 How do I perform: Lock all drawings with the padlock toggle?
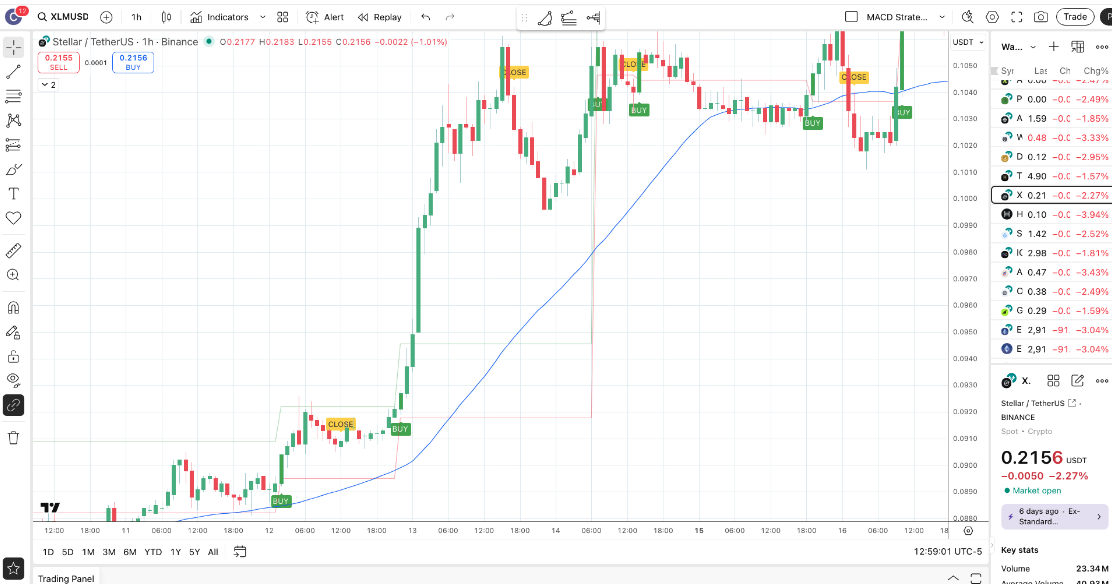pyautogui.click(x=14, y=357)
